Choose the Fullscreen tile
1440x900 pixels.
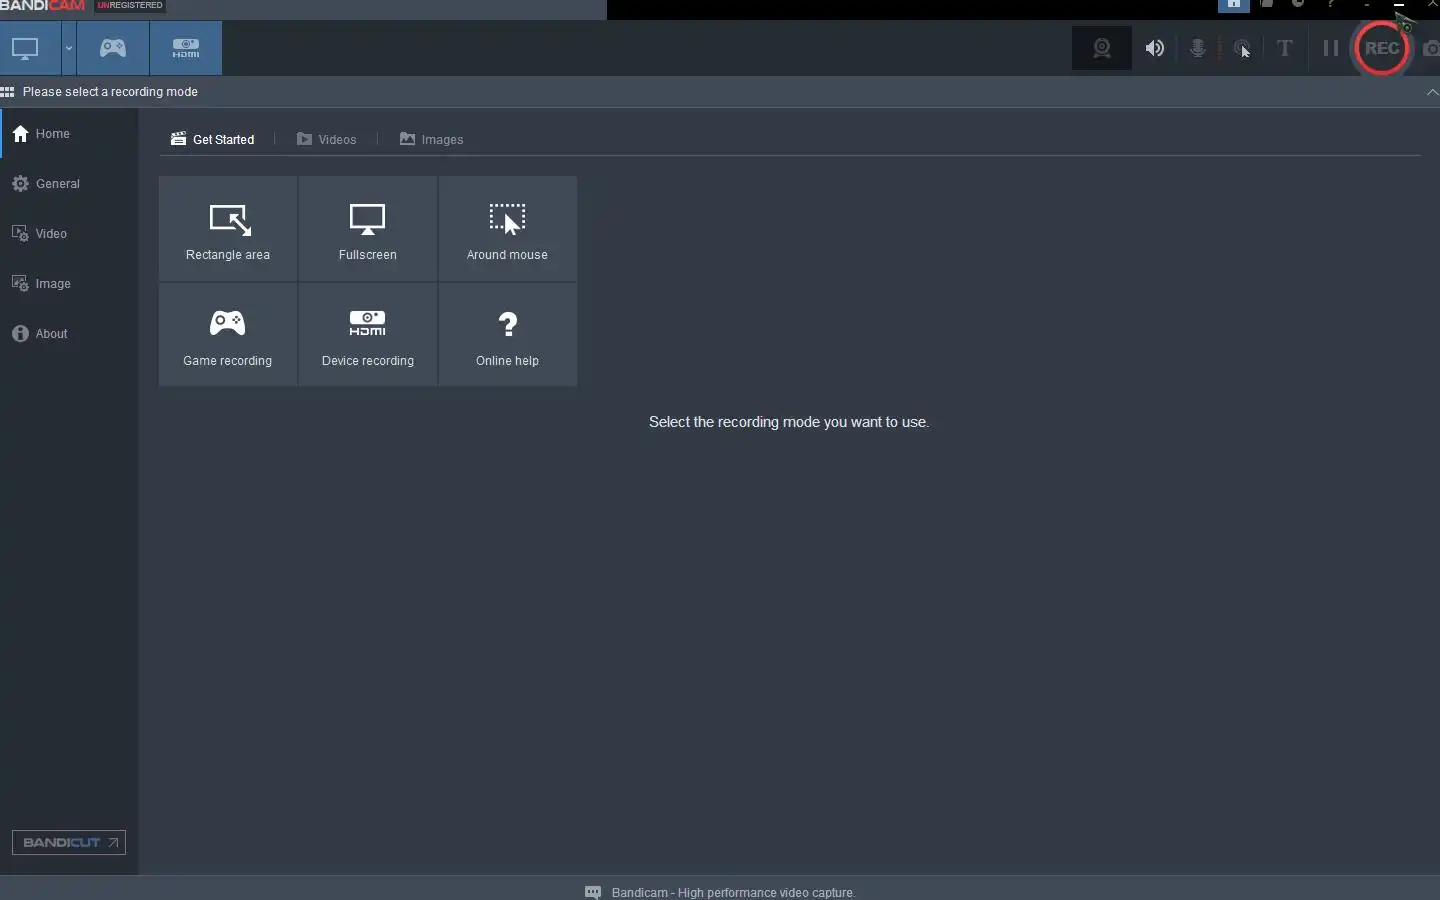coord(368,229)
